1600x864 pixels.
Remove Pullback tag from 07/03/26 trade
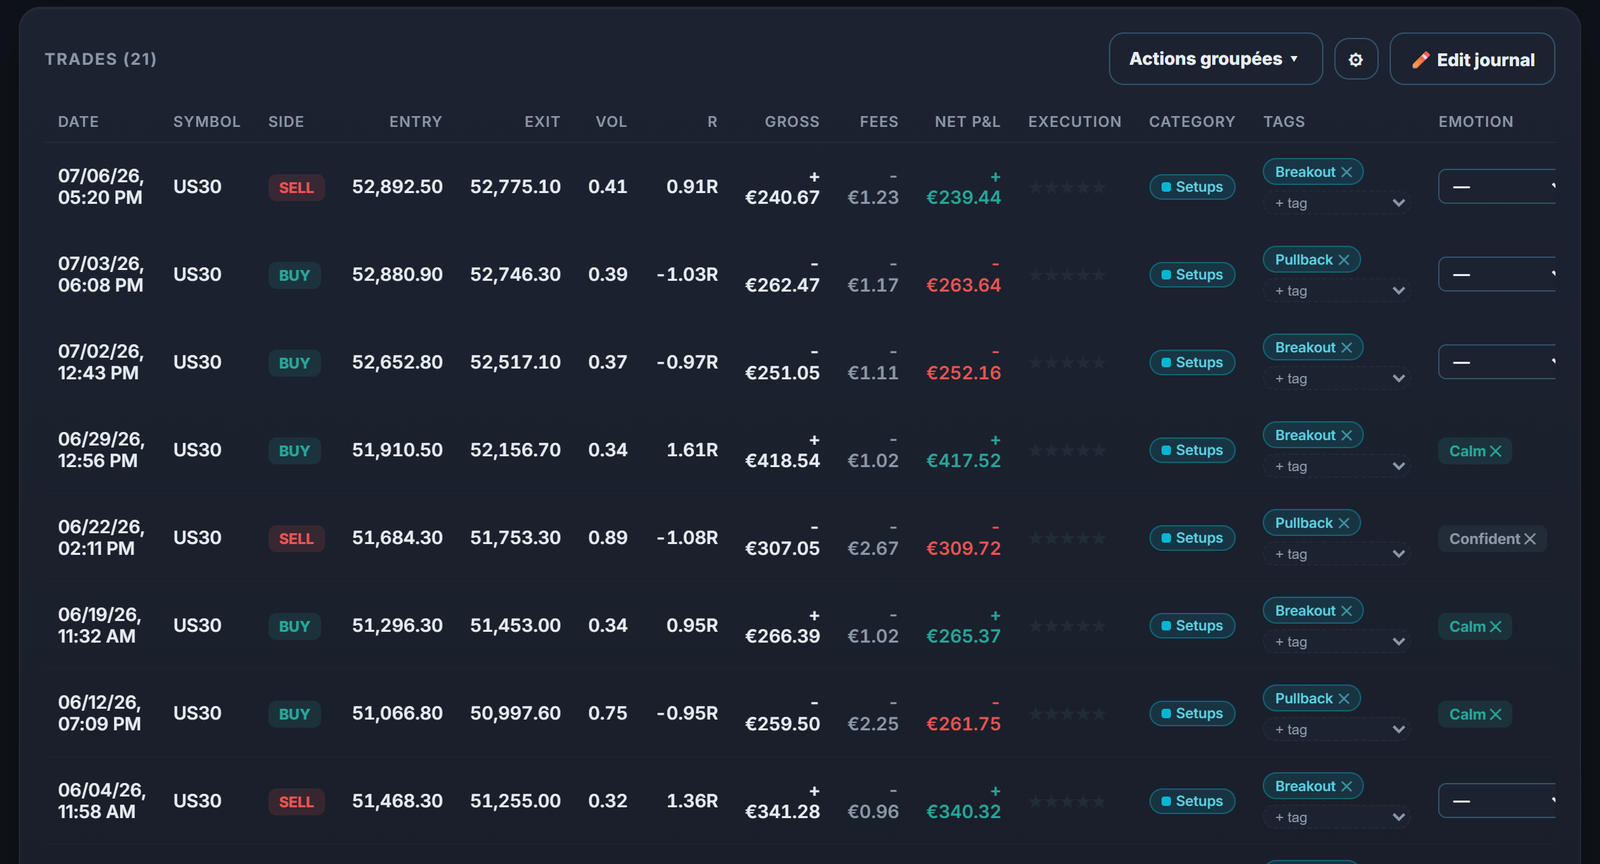pyautogui.click(x=1344, y=260)
